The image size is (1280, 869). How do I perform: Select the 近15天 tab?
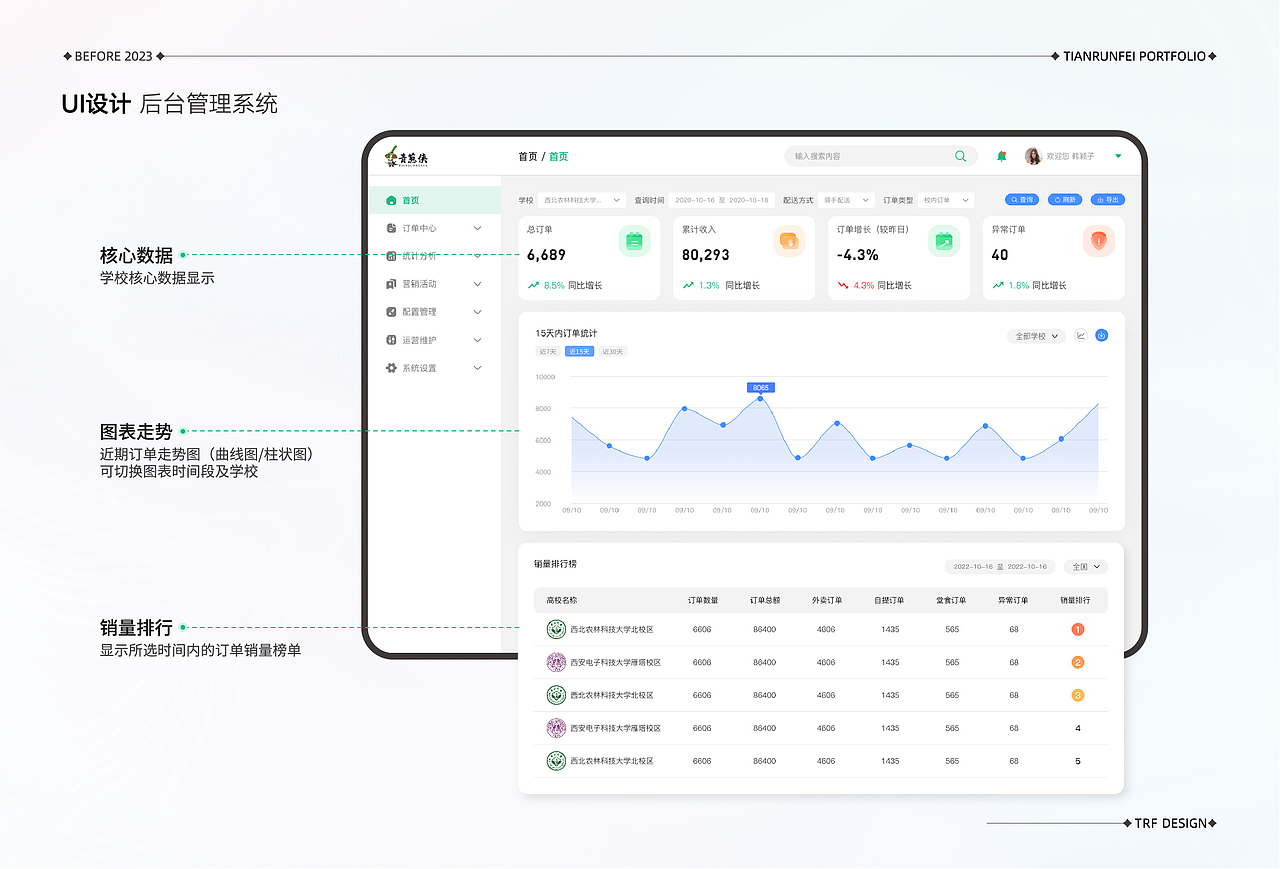pos(579,352)
